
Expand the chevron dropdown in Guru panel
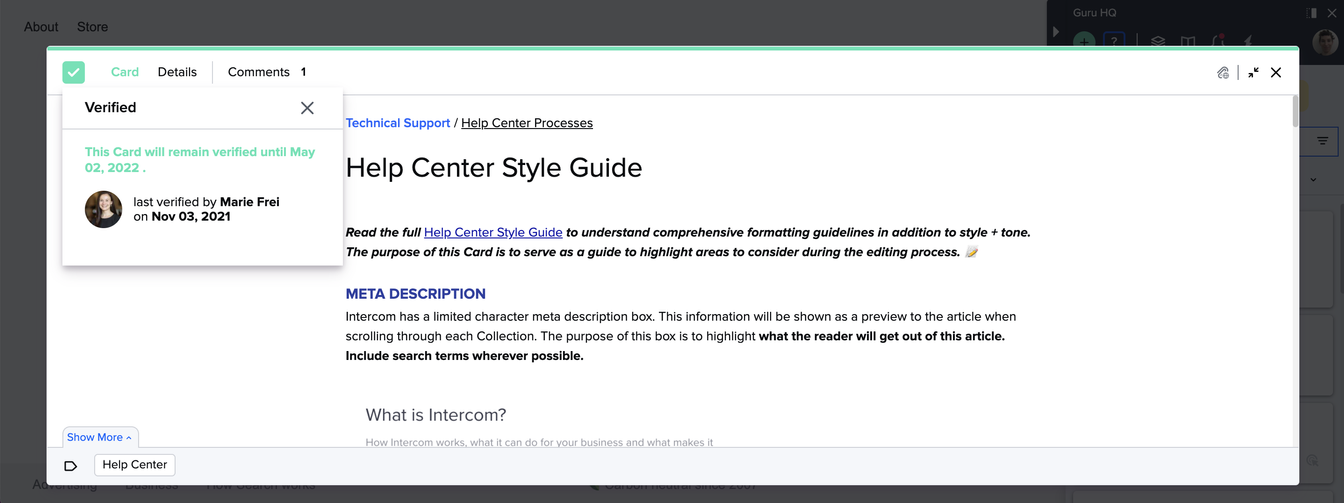click(x=1313, y=180)
